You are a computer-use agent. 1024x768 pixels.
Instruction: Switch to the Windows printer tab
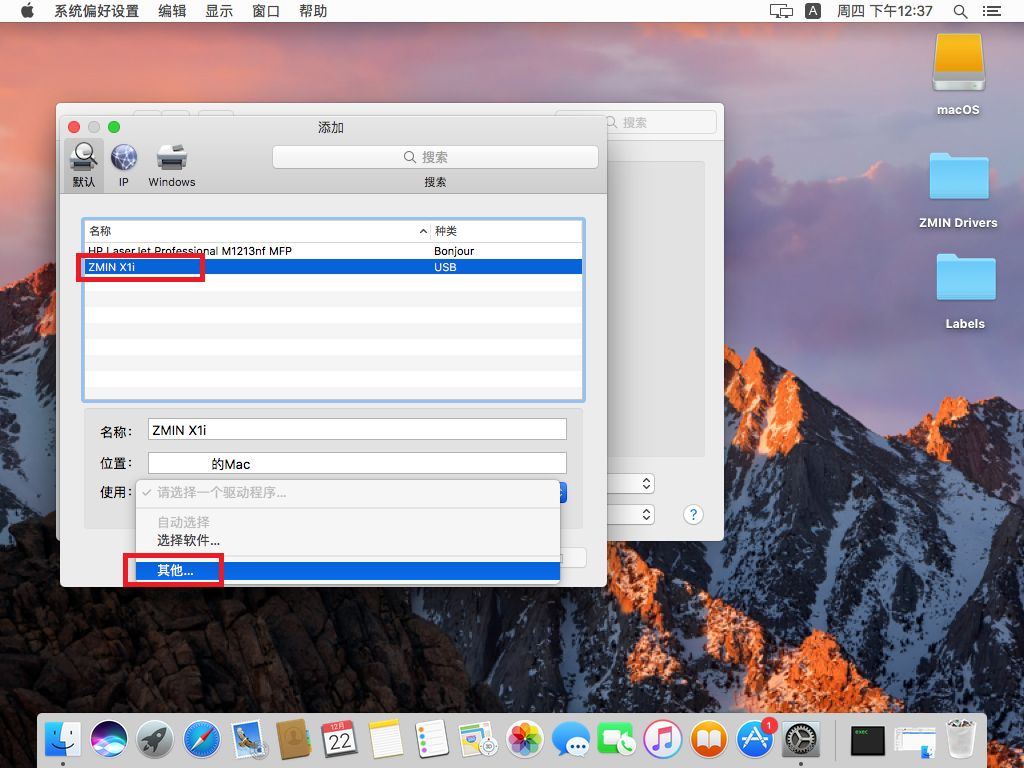172,165
